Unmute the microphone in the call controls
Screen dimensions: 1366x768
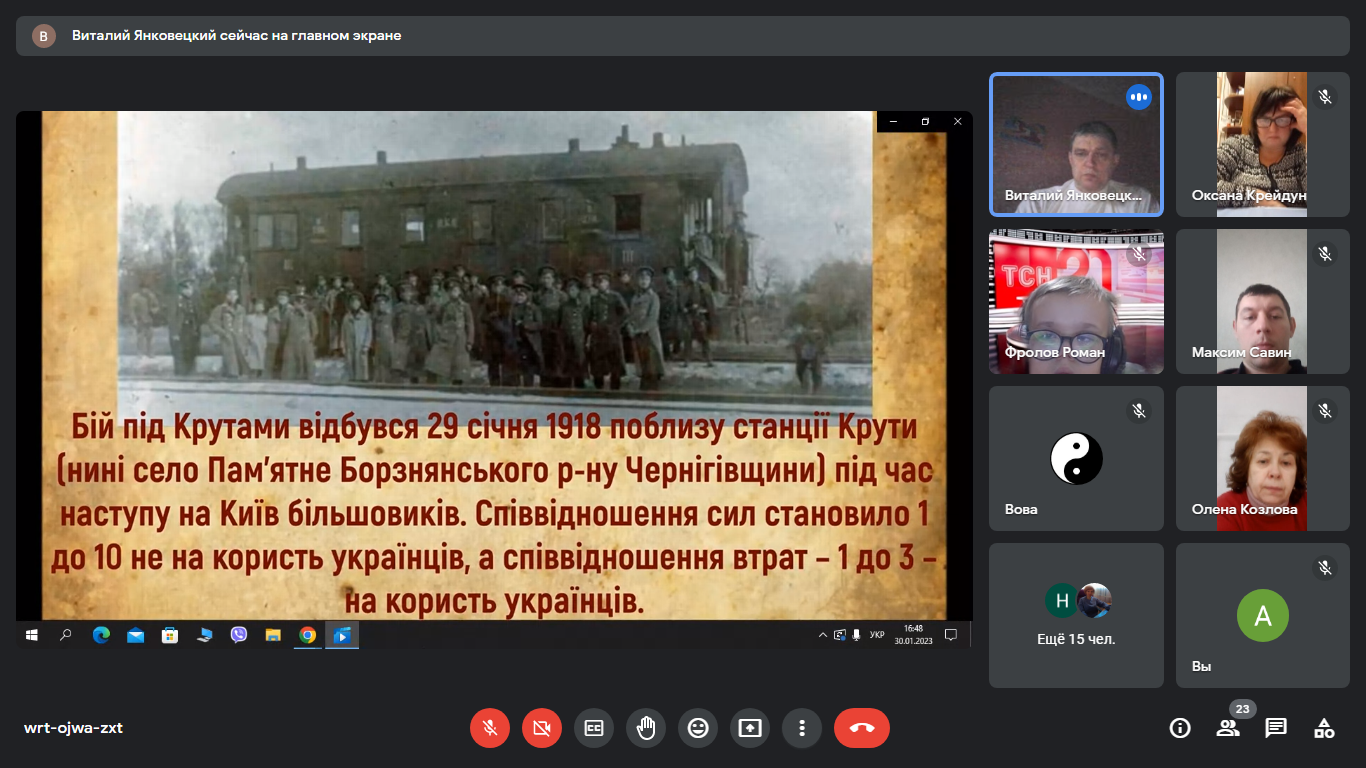coord(490,728)
